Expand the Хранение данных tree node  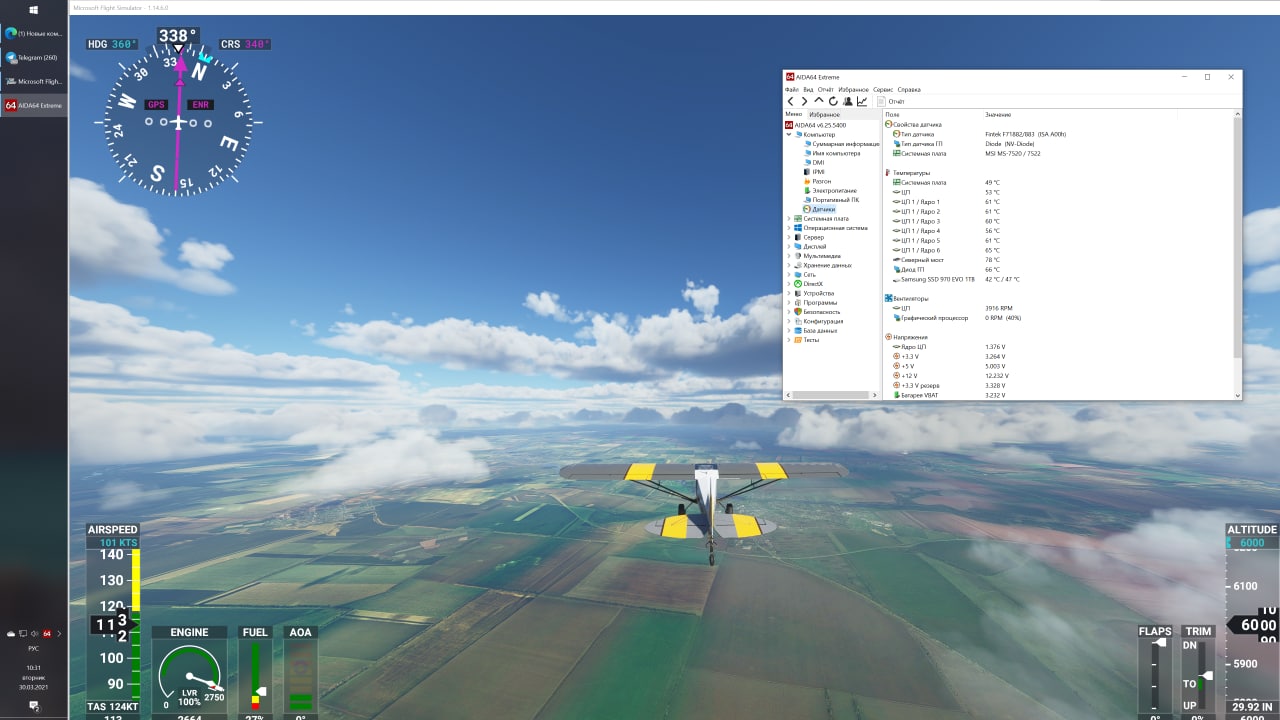point(789,265)
